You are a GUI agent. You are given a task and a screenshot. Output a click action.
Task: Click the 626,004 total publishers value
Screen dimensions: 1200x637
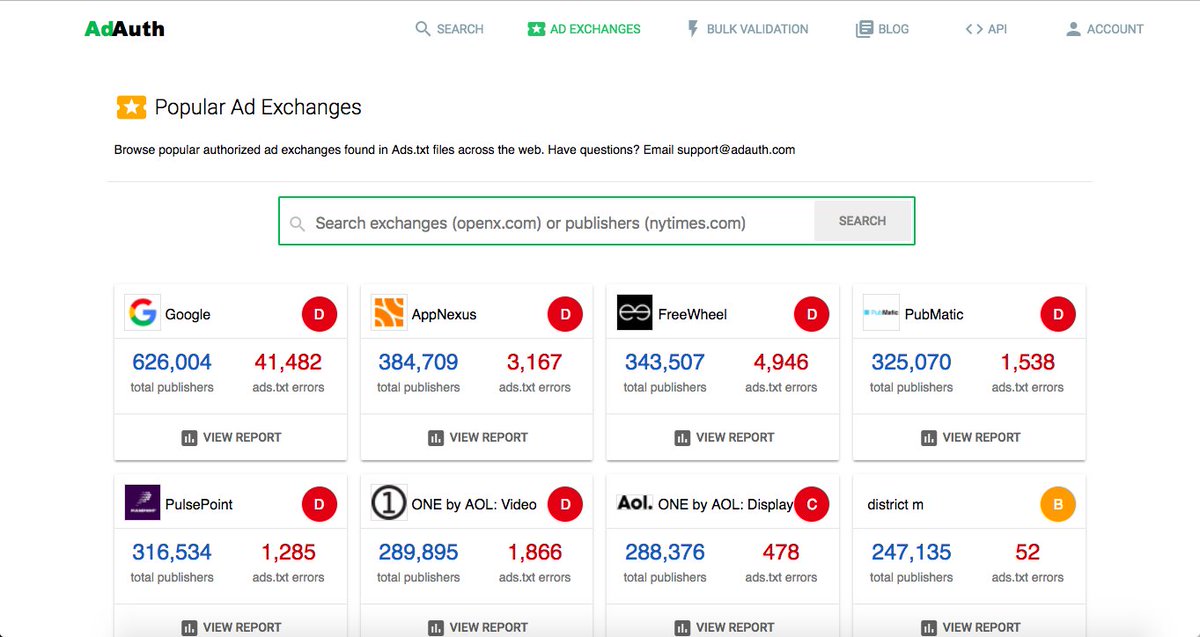[172, 362]
